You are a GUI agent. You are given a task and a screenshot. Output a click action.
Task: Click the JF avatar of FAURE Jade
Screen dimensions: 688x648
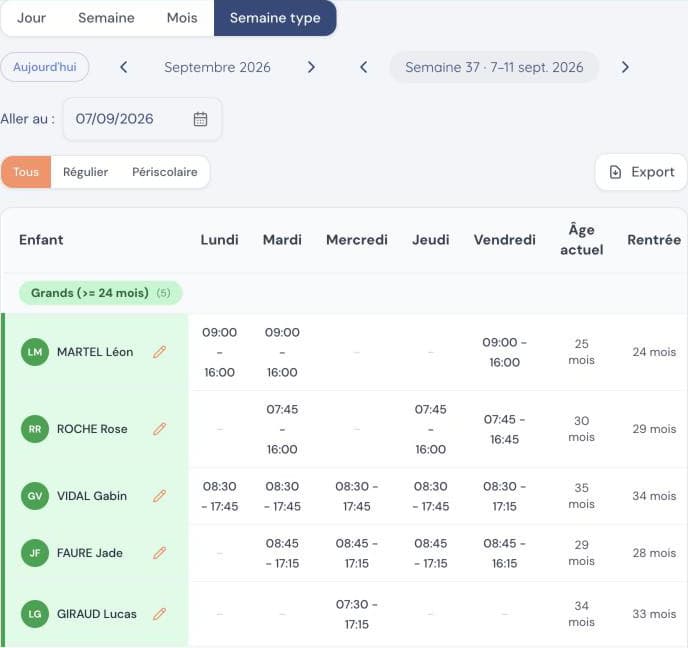coord(35,553)
